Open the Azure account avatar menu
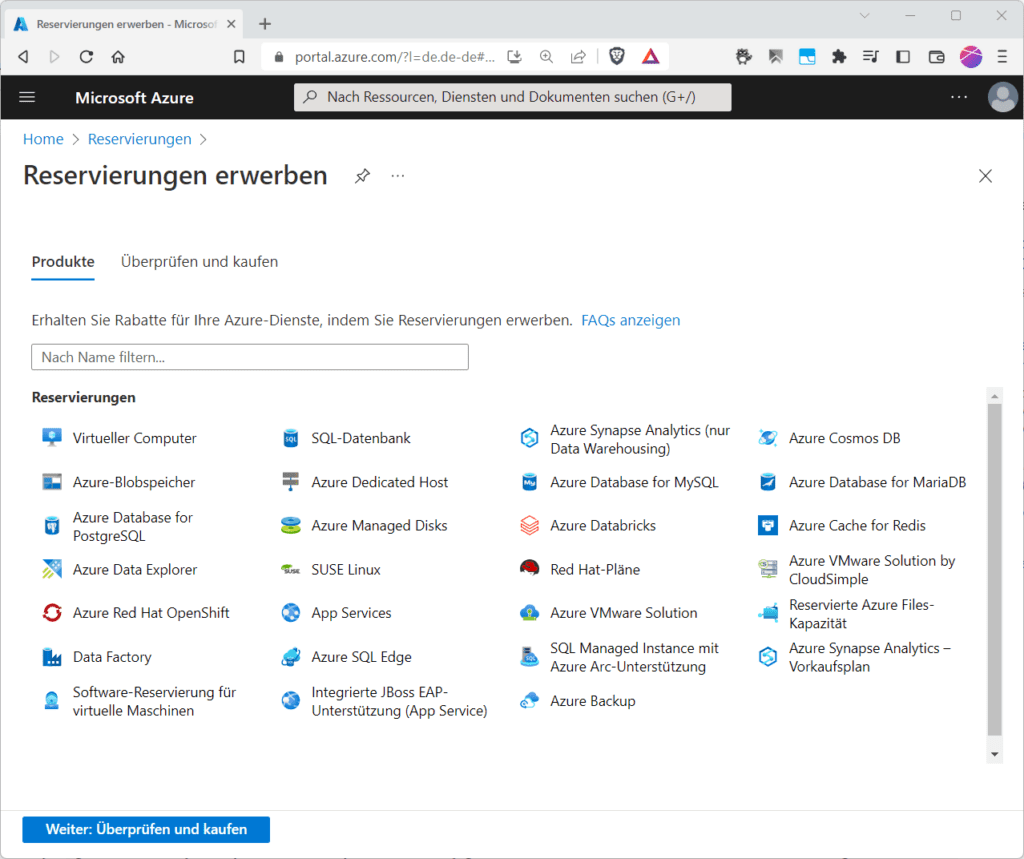The width and height of the screenshot is (1024, 859). tap(1002, 97)
